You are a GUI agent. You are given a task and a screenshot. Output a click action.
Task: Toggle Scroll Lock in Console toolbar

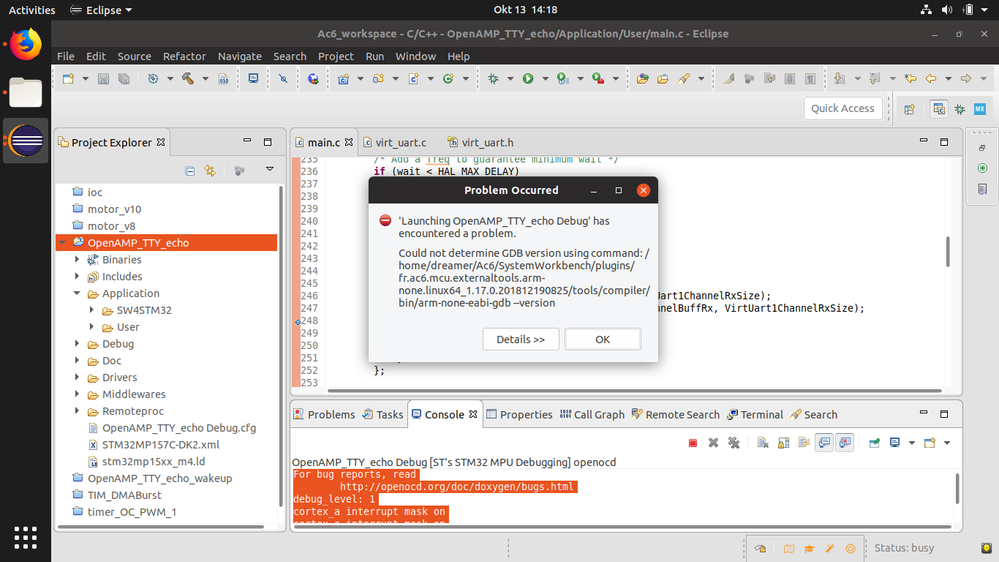[783, 443]
